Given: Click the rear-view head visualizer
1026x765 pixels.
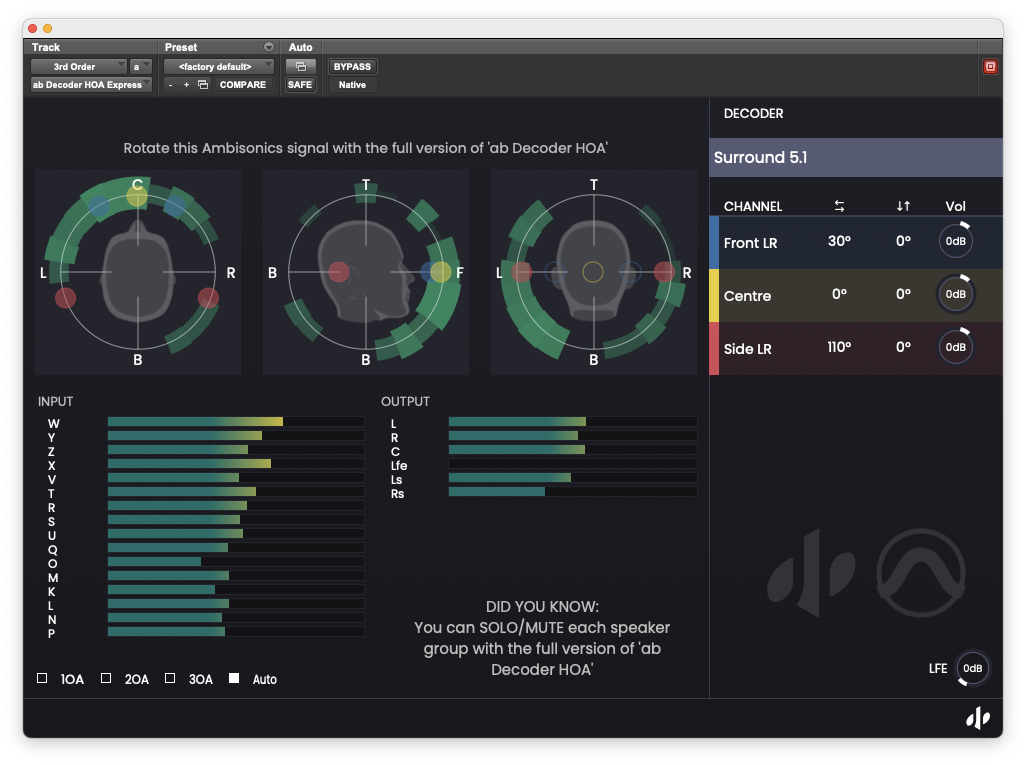Looking at the screenshot, I should (593, 272).
